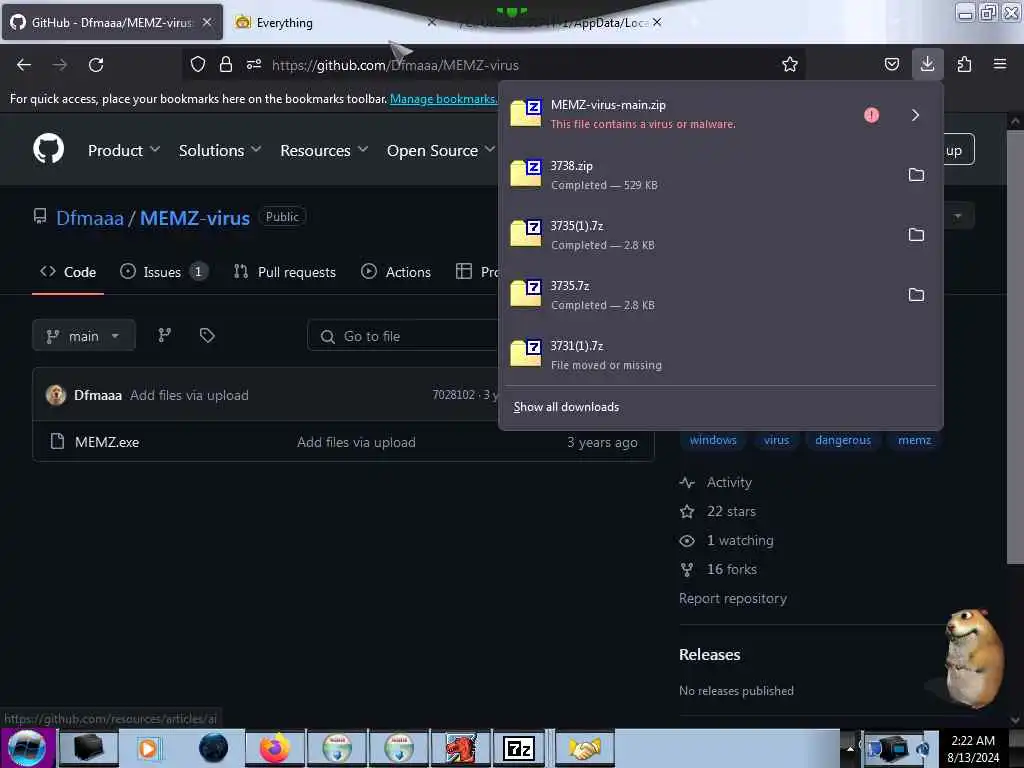Screen dimensions: 1024x768
Task: Click the 3731(1).7z download entry
Action: pyautogui.click(x=720, y=355)
